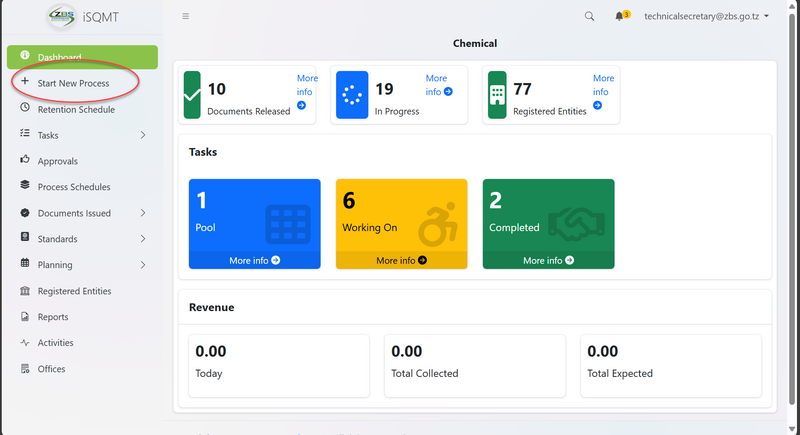This screenshot has height=435, width=800.
Task: Go to Process Schedules in sidebar
Action: (73, 187)
